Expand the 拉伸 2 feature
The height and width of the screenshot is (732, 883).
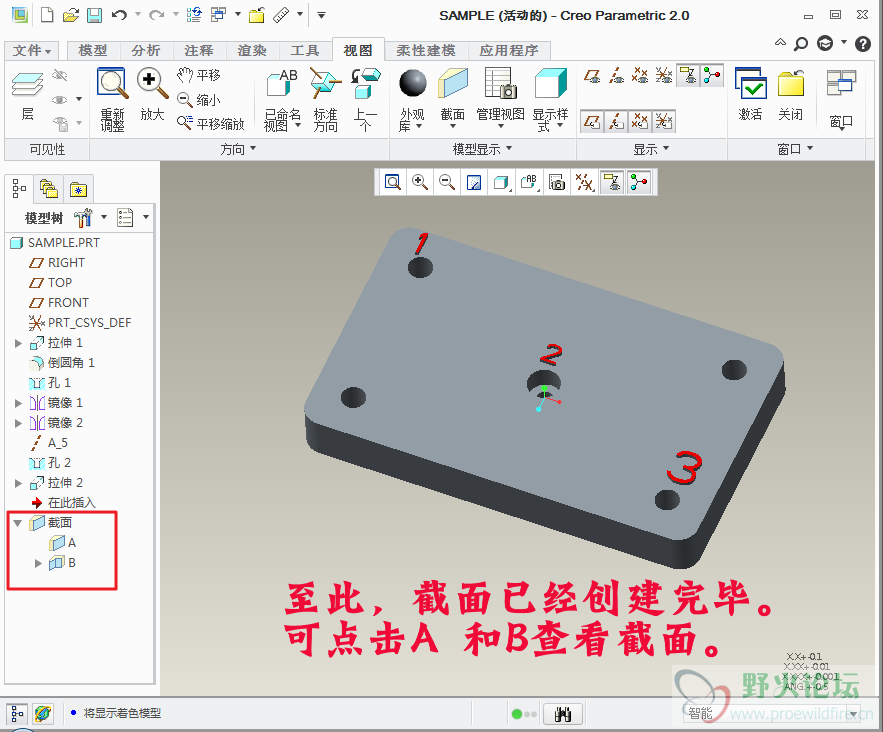tap(18, 483)
